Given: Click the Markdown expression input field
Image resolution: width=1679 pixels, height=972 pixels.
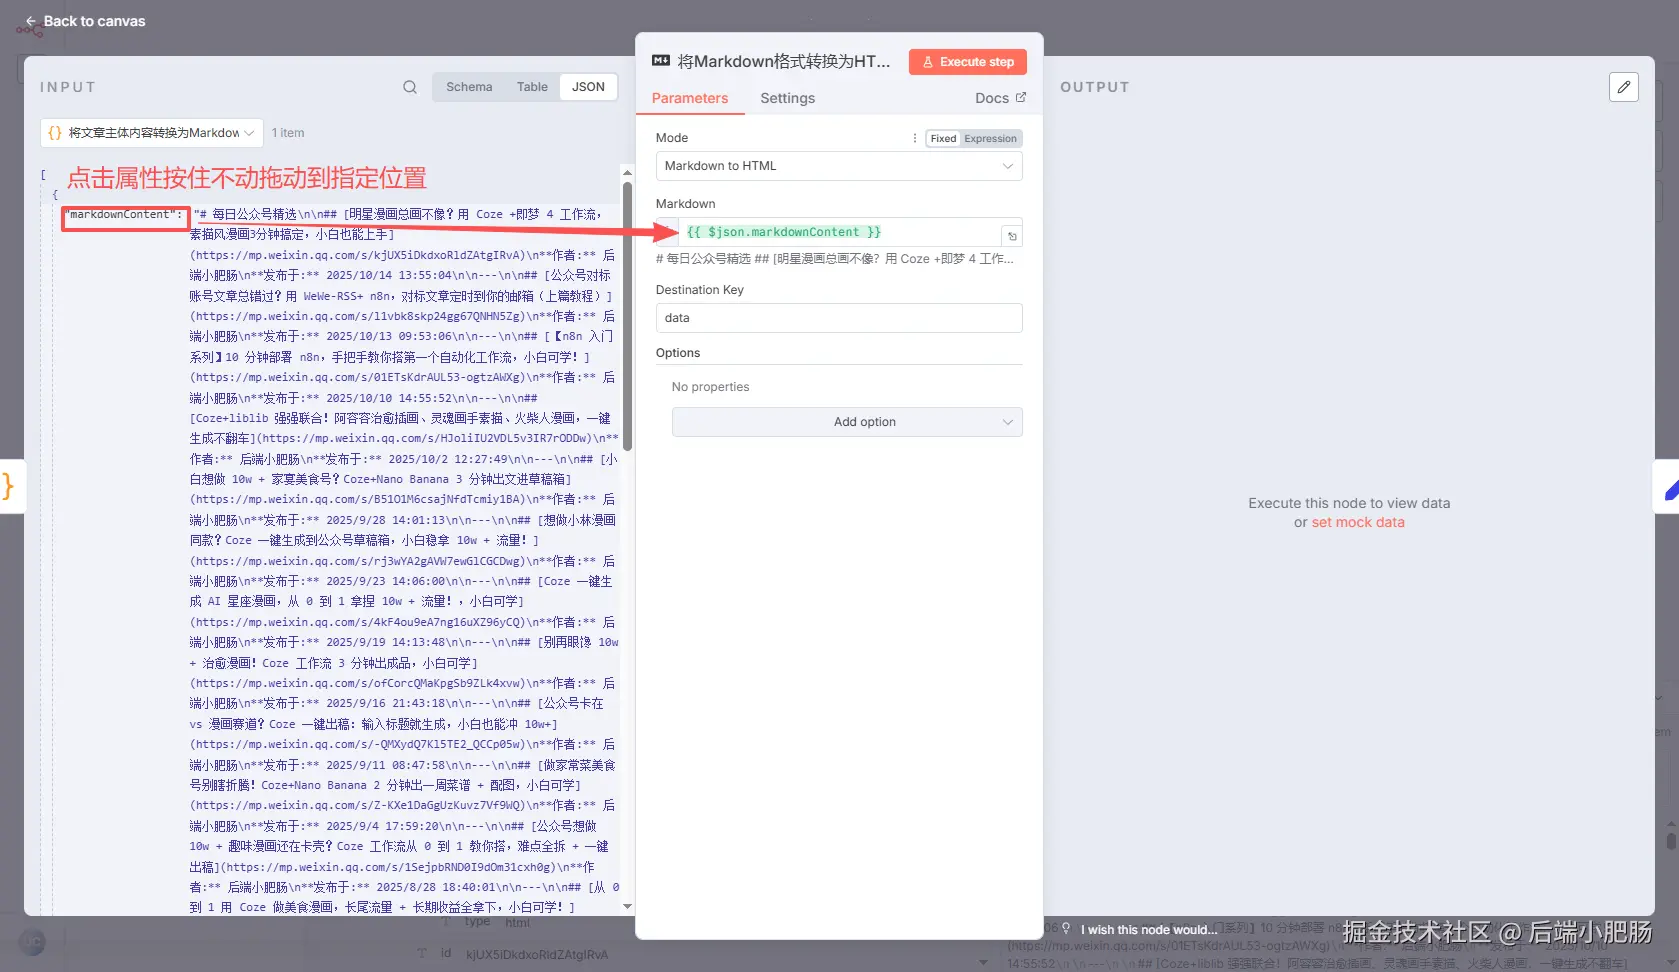Looking at the screenshot, I should point(840,232).
